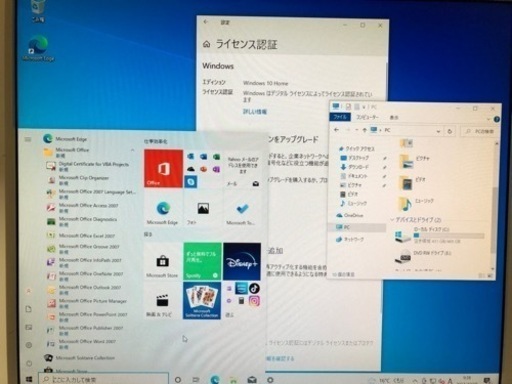Open the ファイル tab in Explorer
Screen dimensions: 512x384
coord(340,117)
